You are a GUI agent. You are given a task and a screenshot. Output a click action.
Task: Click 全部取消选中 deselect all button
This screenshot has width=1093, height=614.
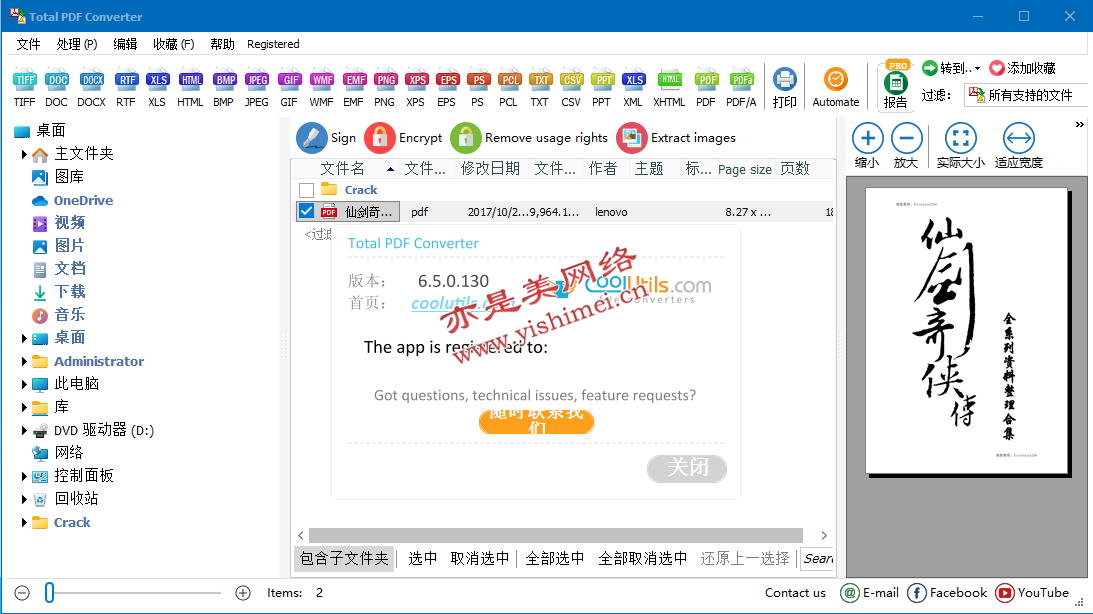point(643,558)
